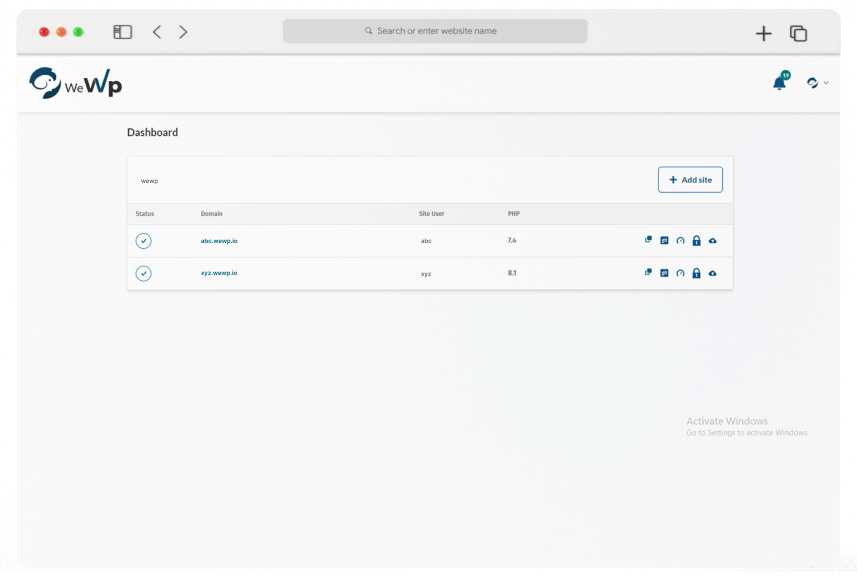The height and width of the screenshot is (583, 857).
Task: Open the abc.wewp.io domain link
Action: [219, 241]
